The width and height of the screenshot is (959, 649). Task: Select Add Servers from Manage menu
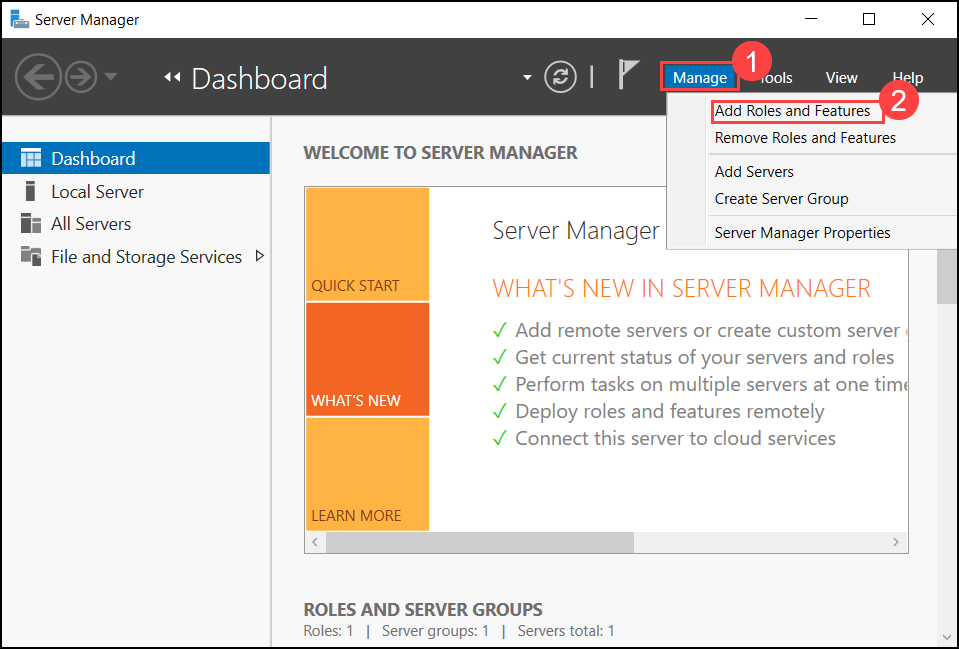(x=754, y=172)
